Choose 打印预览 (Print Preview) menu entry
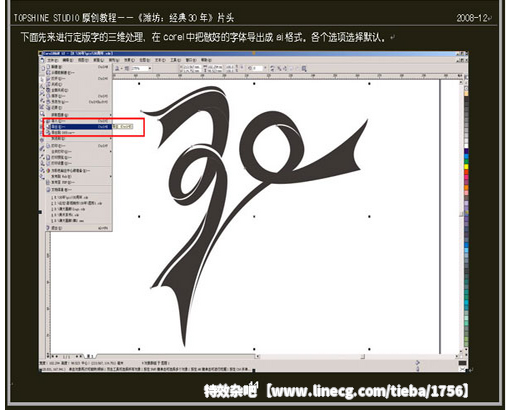The height and width of the screenshot is (410, 506). point(78,157)
